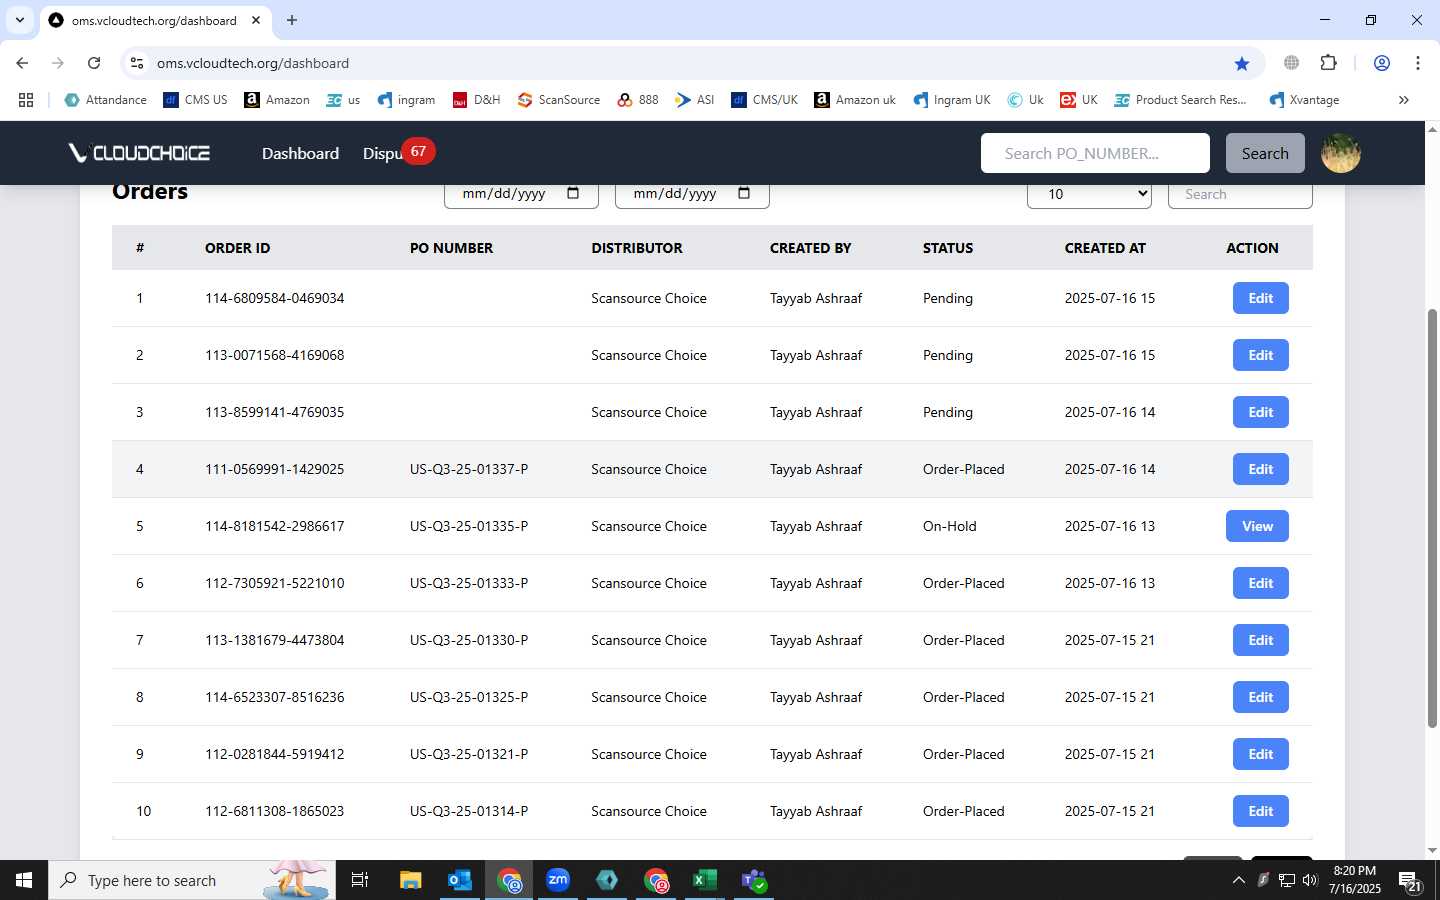Click the first mm/dd/yyyy date field

(x=521, y=194)
